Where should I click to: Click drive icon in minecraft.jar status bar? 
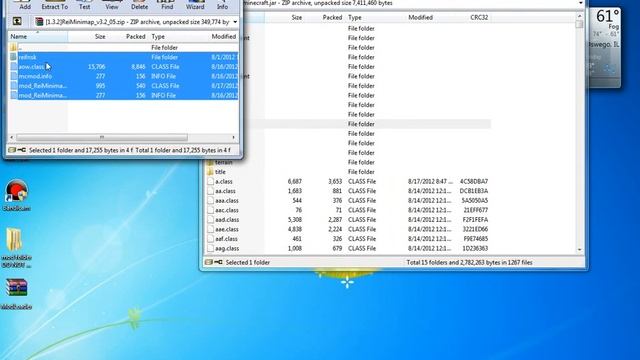[x=209, y=262]
